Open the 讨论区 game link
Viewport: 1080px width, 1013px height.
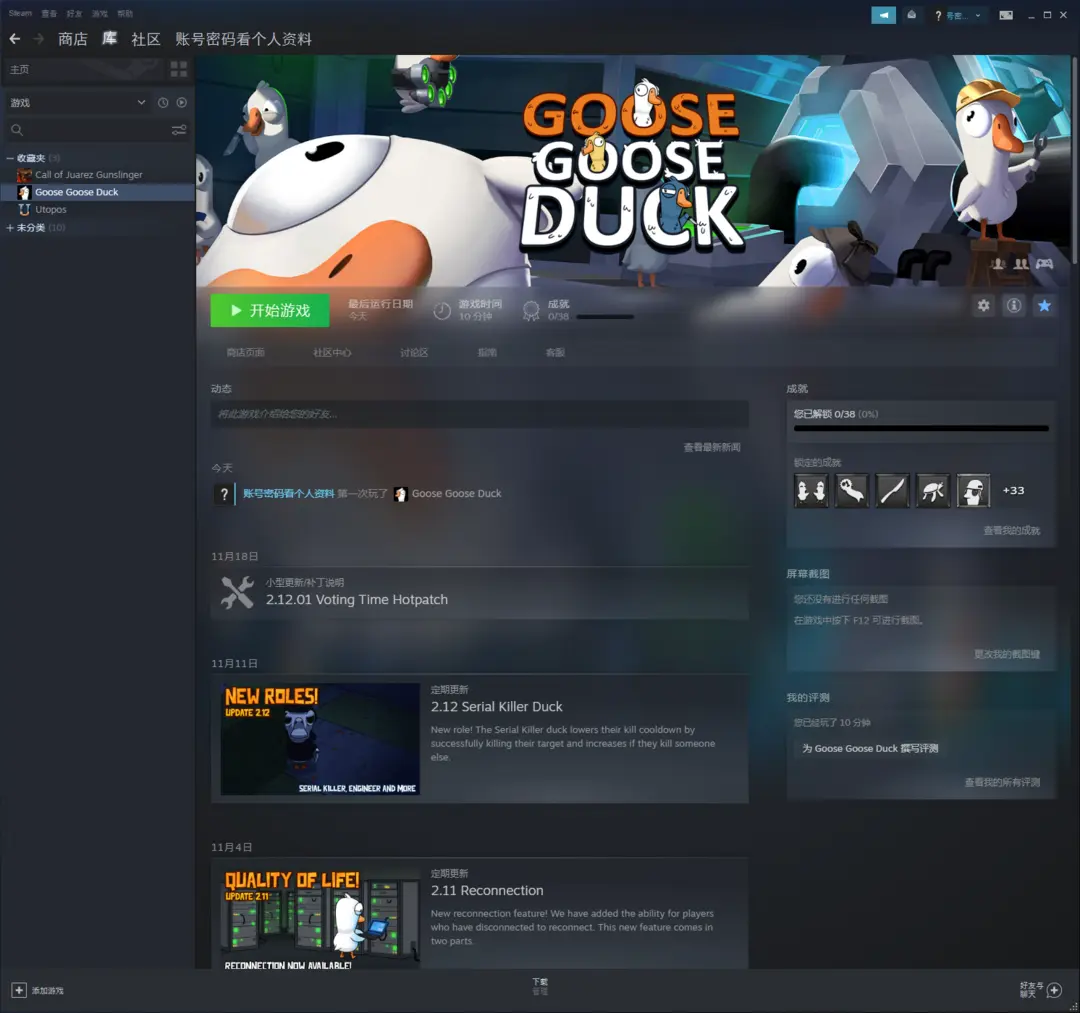[x=414, y=353]
